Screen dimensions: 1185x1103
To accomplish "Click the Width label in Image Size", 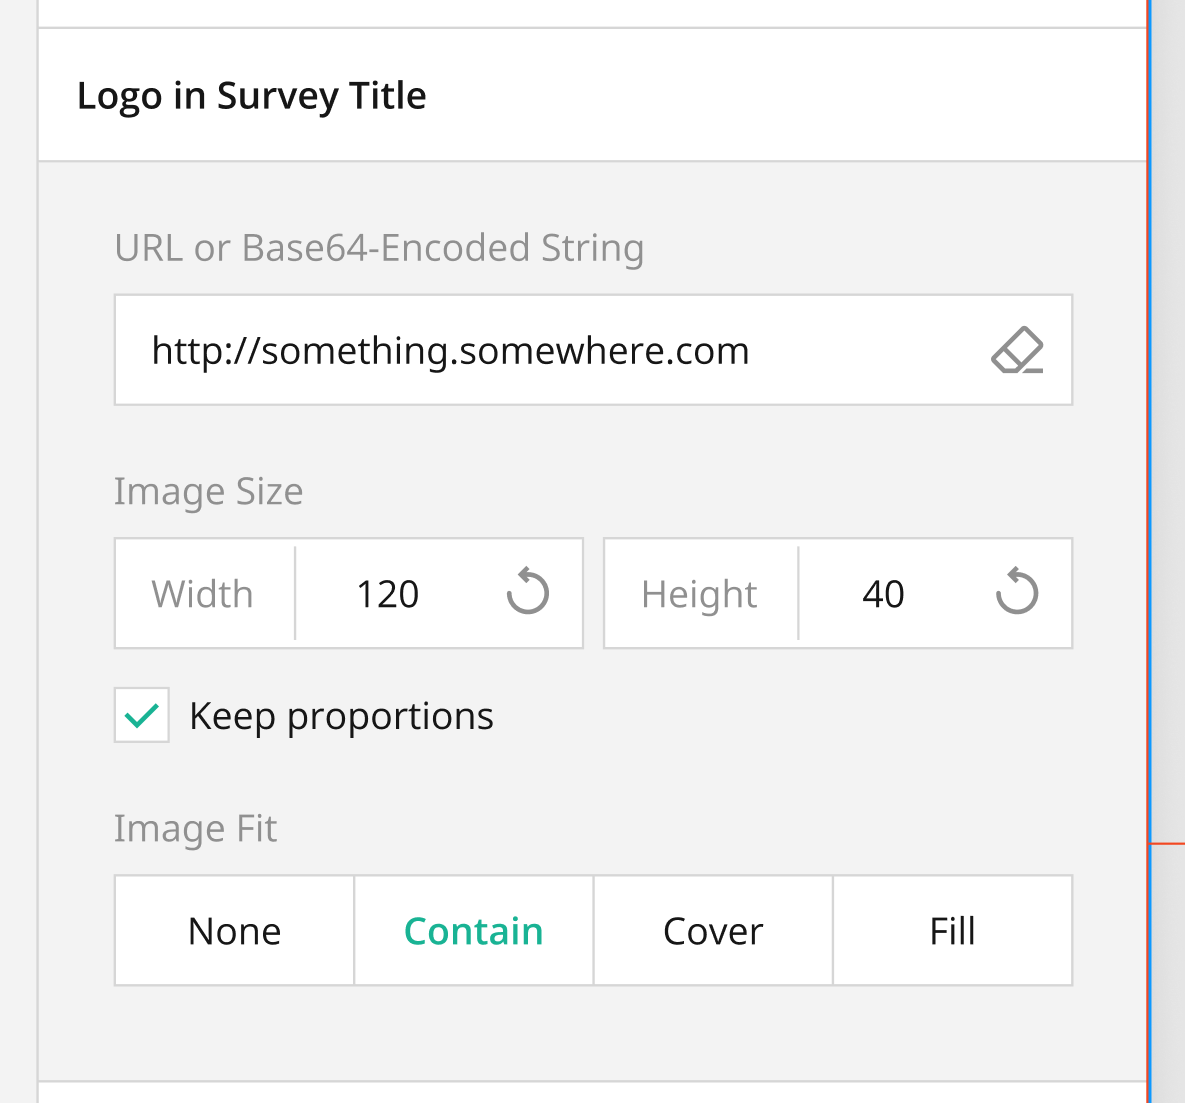I will tap(203, 594).
